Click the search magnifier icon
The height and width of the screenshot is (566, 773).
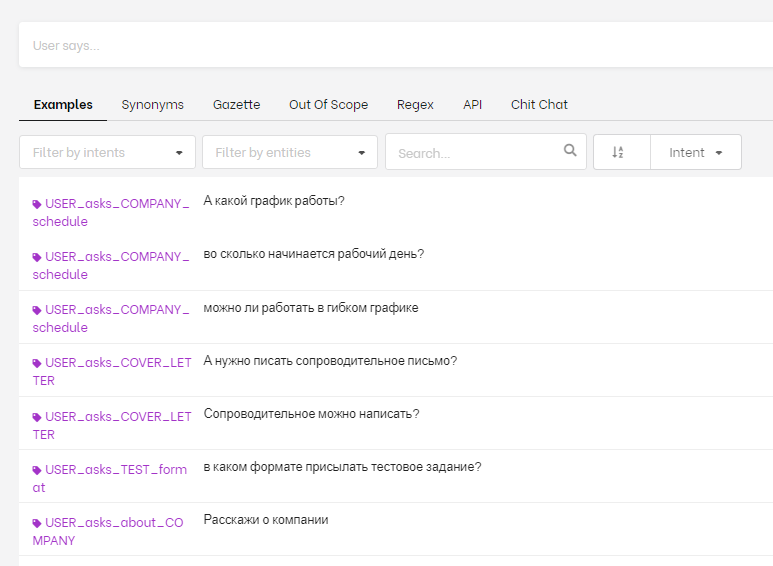pyautogui.click(x=570, y=151)
